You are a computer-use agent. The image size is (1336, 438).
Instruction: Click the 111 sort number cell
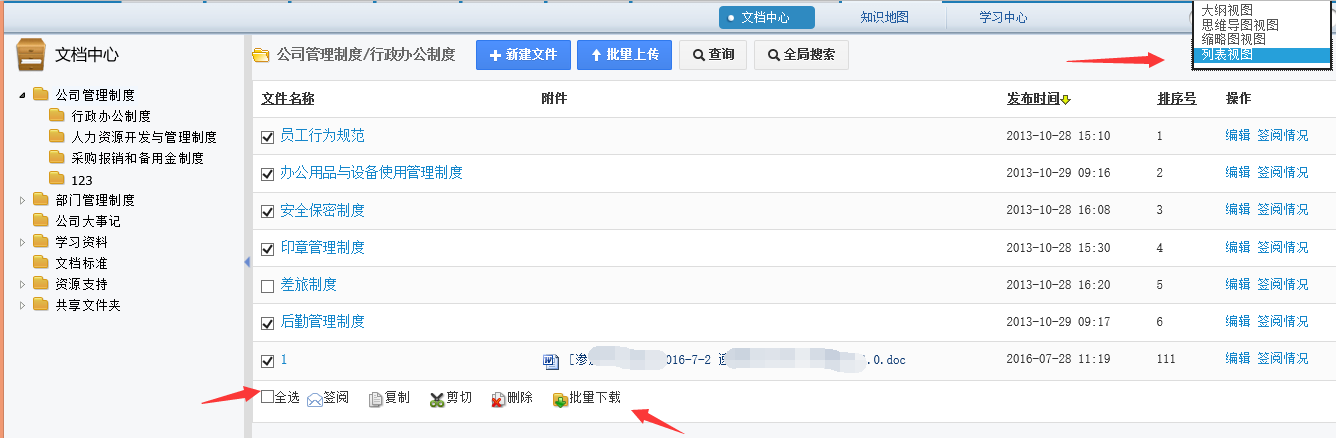coord(1166,360)
